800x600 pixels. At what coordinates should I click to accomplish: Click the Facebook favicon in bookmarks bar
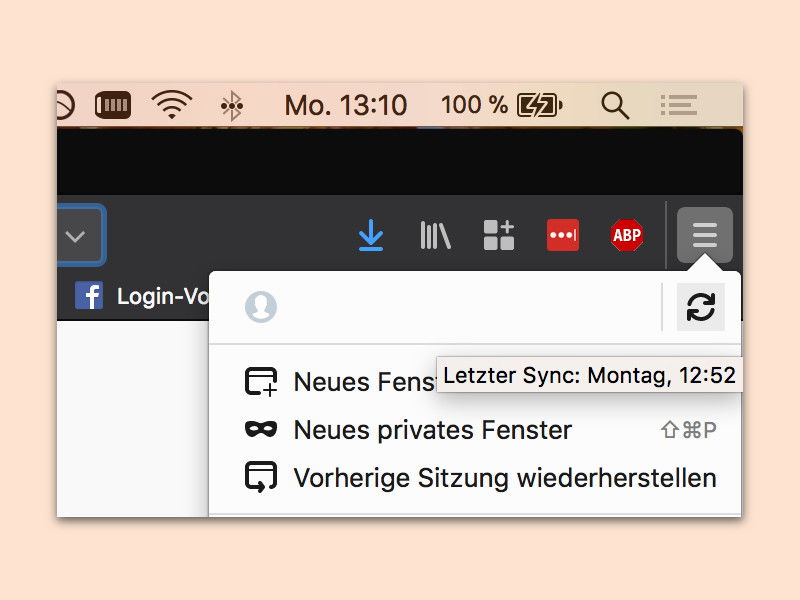click(x=89, y=295)
